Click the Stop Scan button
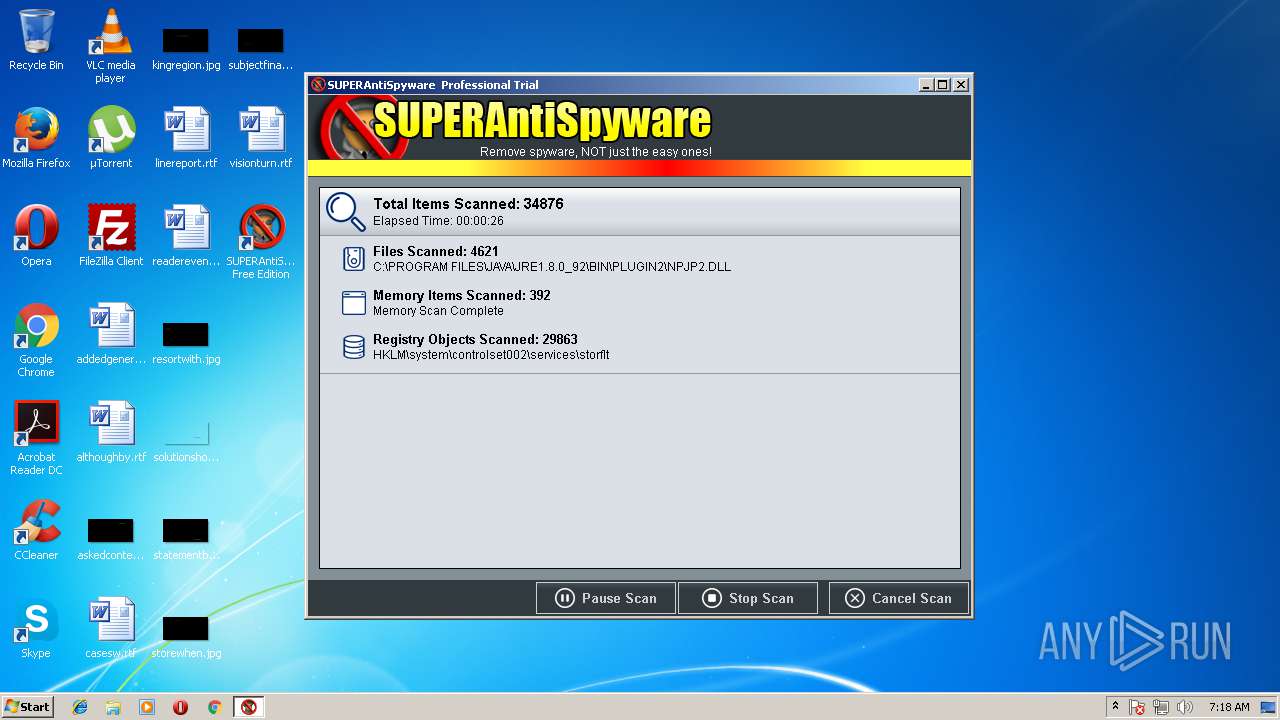This screenshot has height=720, width=1280. [747, 598]
